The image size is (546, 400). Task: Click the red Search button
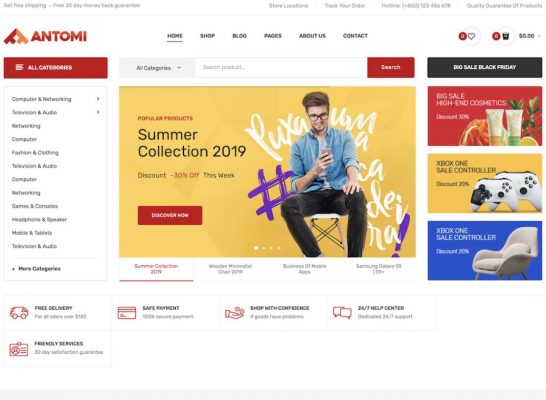[x=391, y=67]
